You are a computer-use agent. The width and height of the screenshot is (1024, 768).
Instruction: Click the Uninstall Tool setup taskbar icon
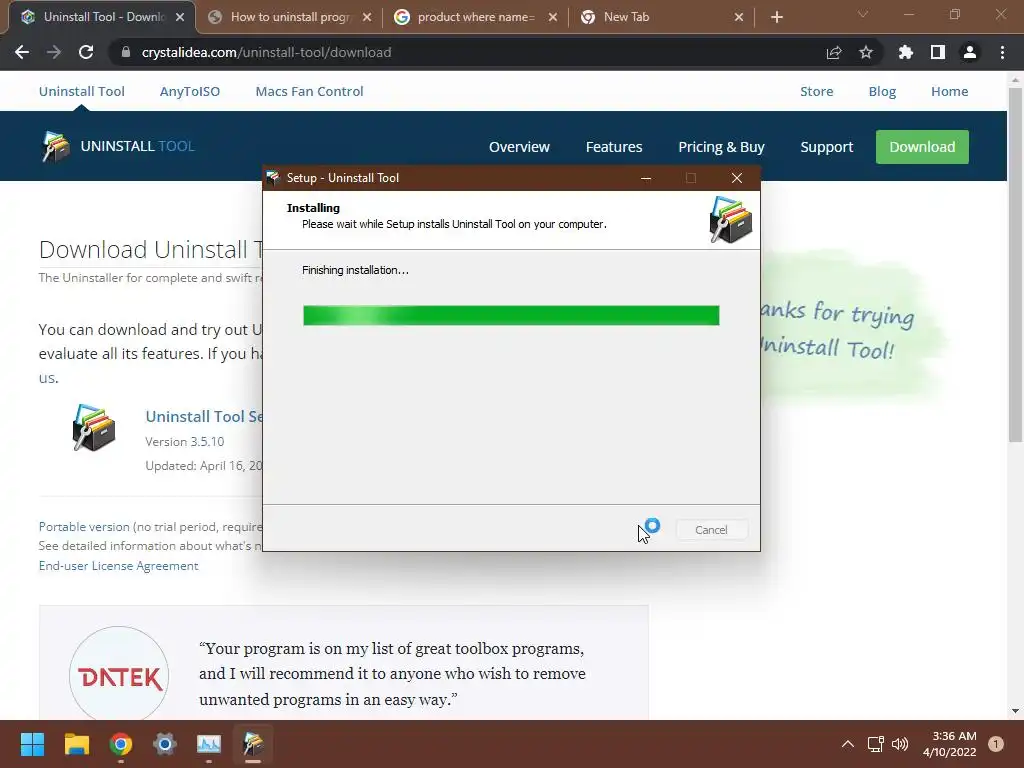tap(253, 744)
